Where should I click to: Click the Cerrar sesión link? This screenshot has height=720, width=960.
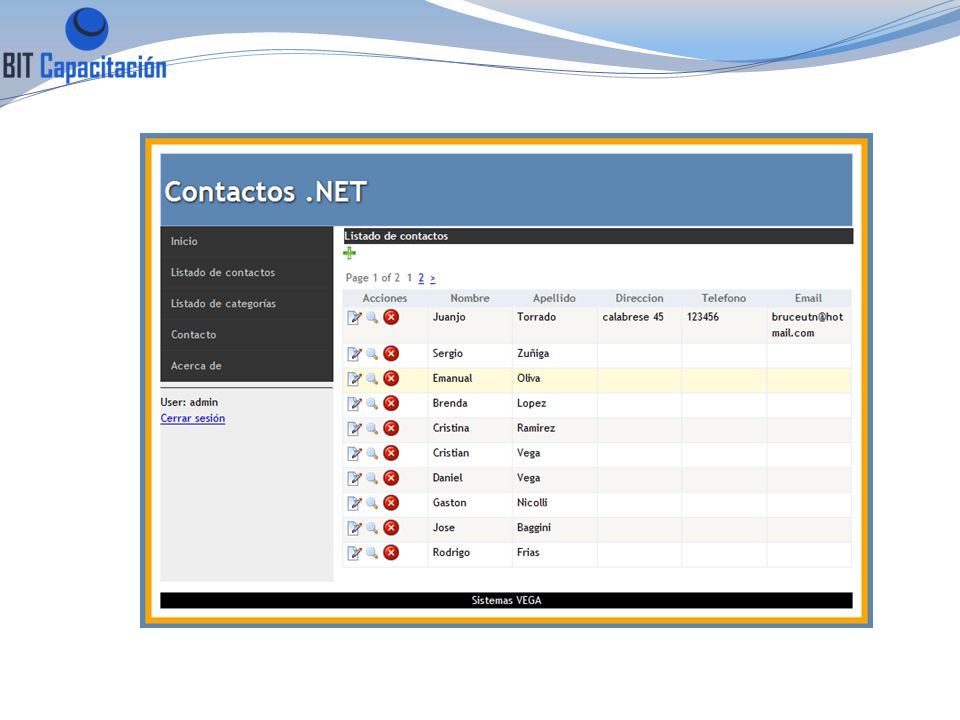tap(193, 418)
